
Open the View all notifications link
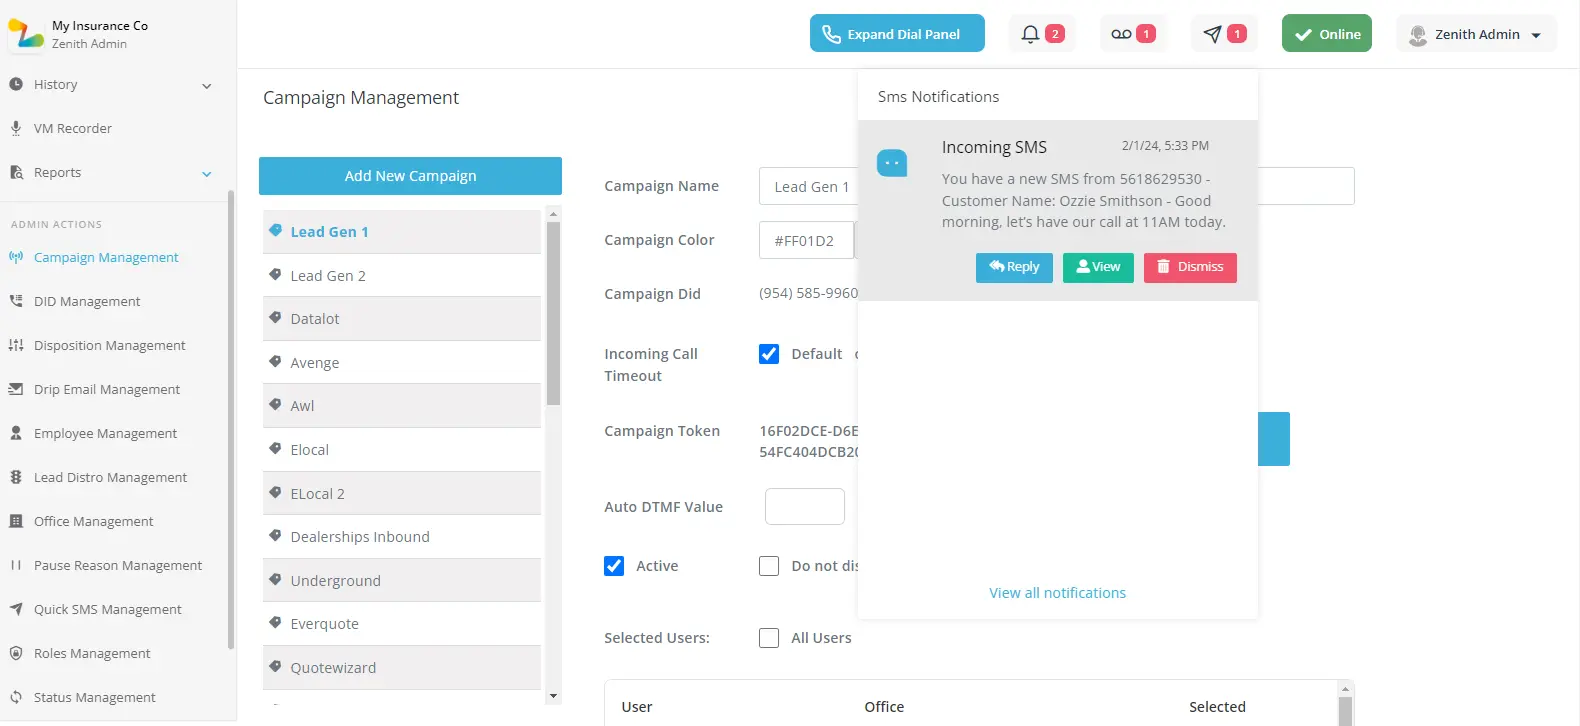tap(1057, 593)
